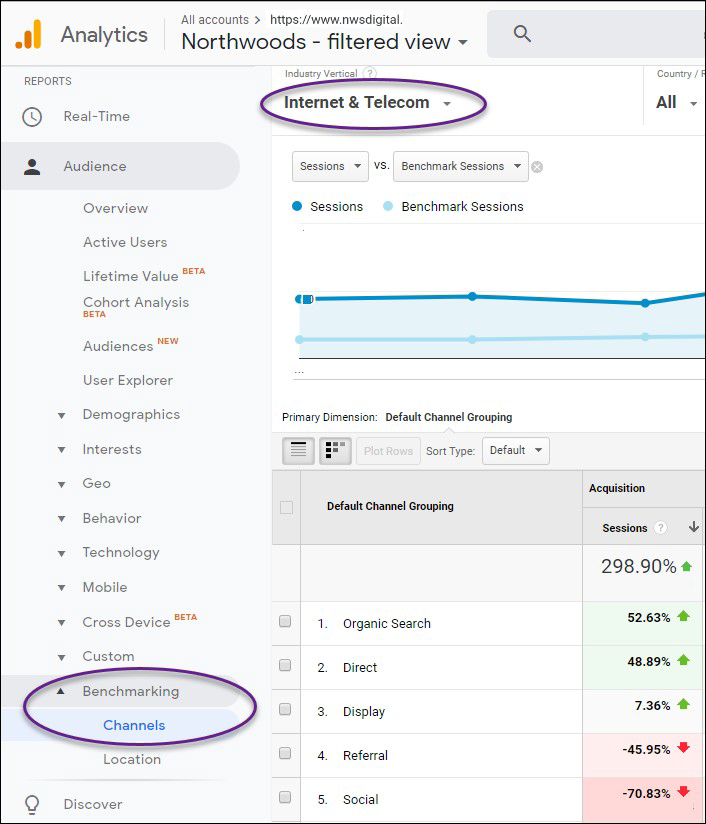Sort by Sessions using down arrow
Screen dimensions: 706x824
(693, 527)
